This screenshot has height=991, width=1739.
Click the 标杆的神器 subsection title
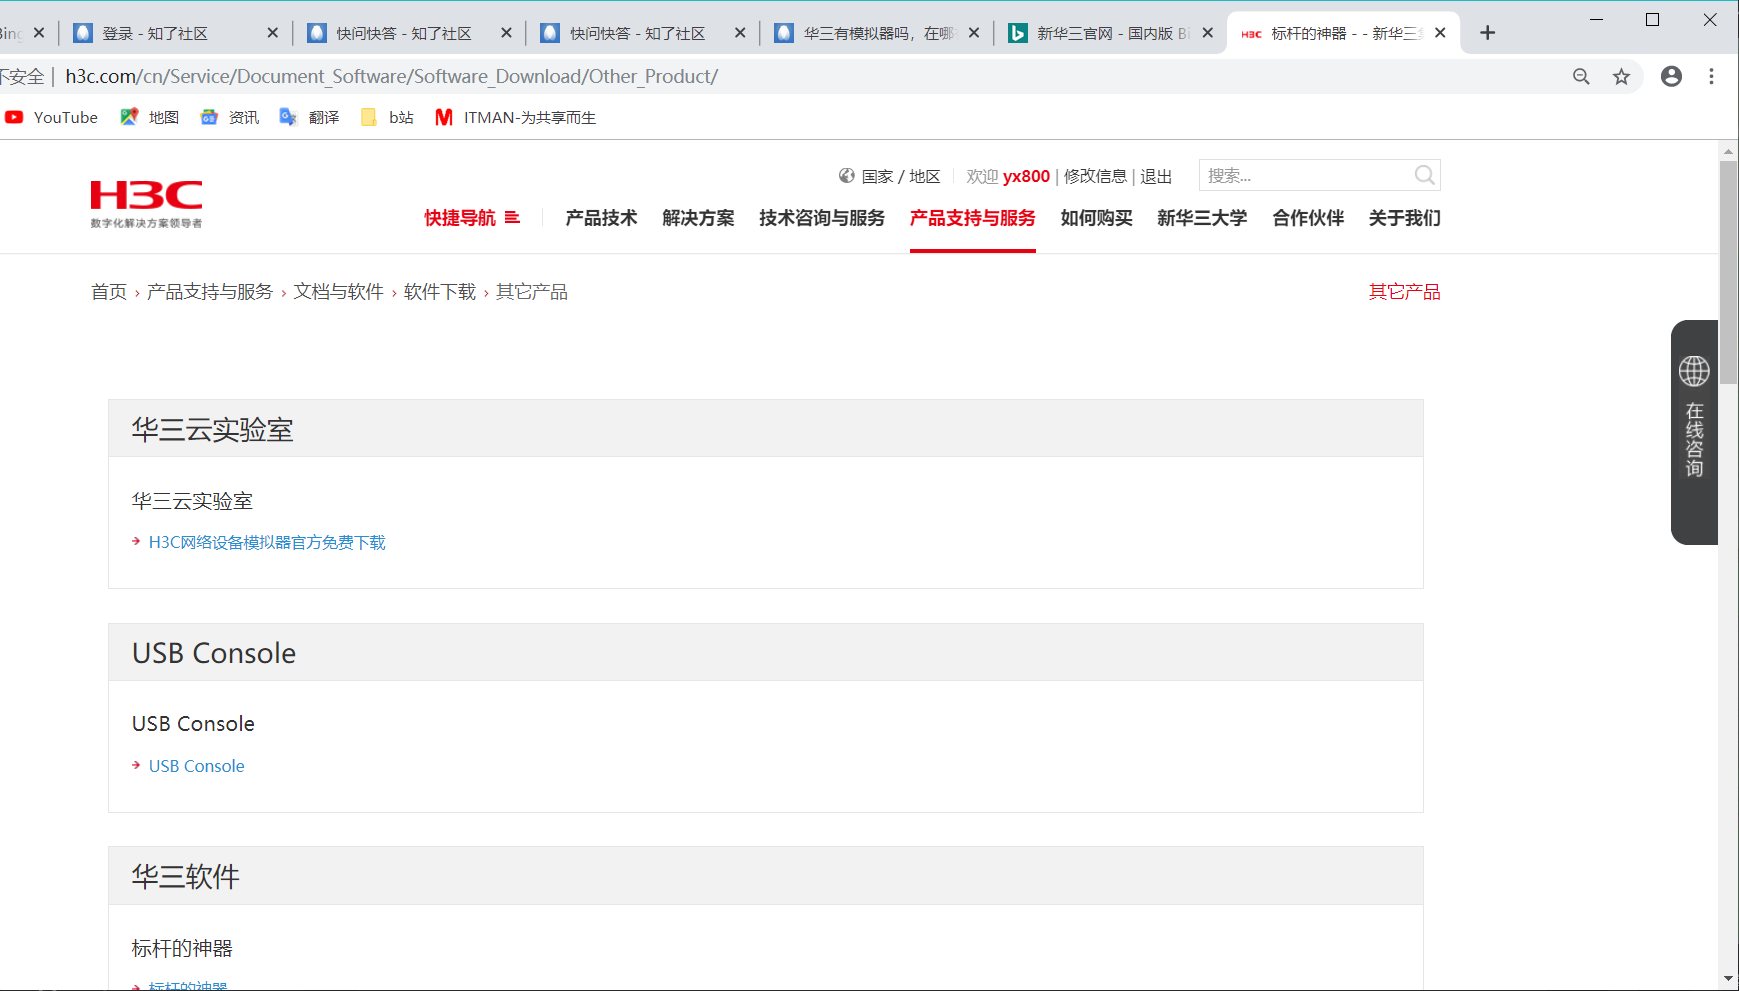[x=182, y=948]
